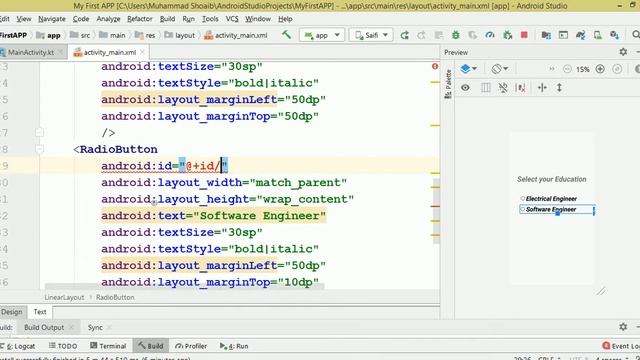Open the Help menu
This screenshot has width=640, height=360.
[x=285, y=19]
